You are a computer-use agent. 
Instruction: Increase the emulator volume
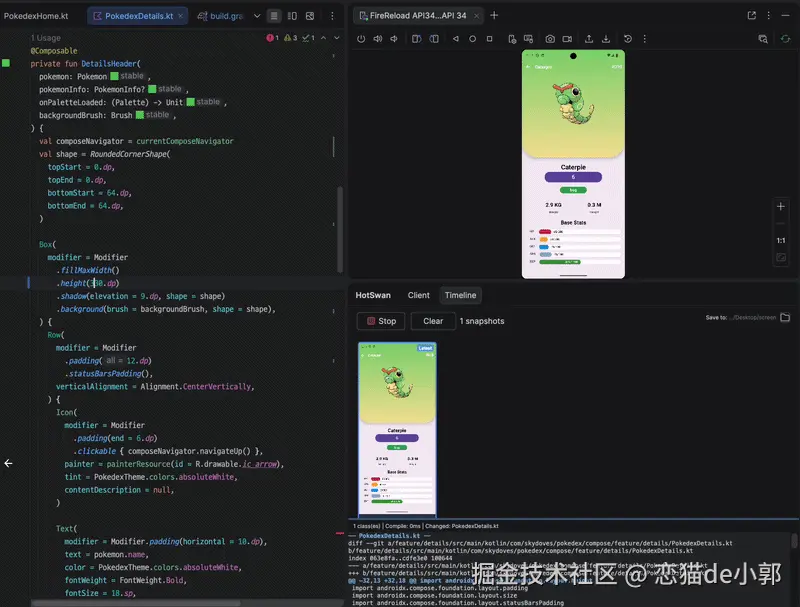pos(378,39)
